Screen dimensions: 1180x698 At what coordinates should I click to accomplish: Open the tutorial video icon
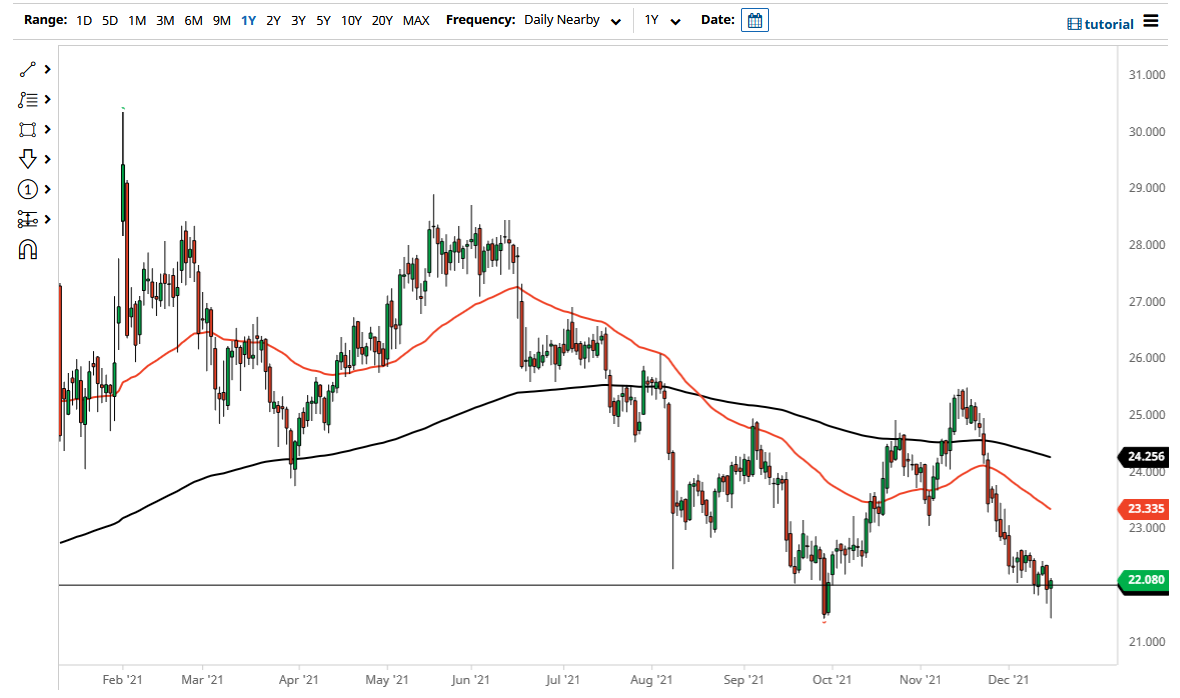click(1074, 24)
